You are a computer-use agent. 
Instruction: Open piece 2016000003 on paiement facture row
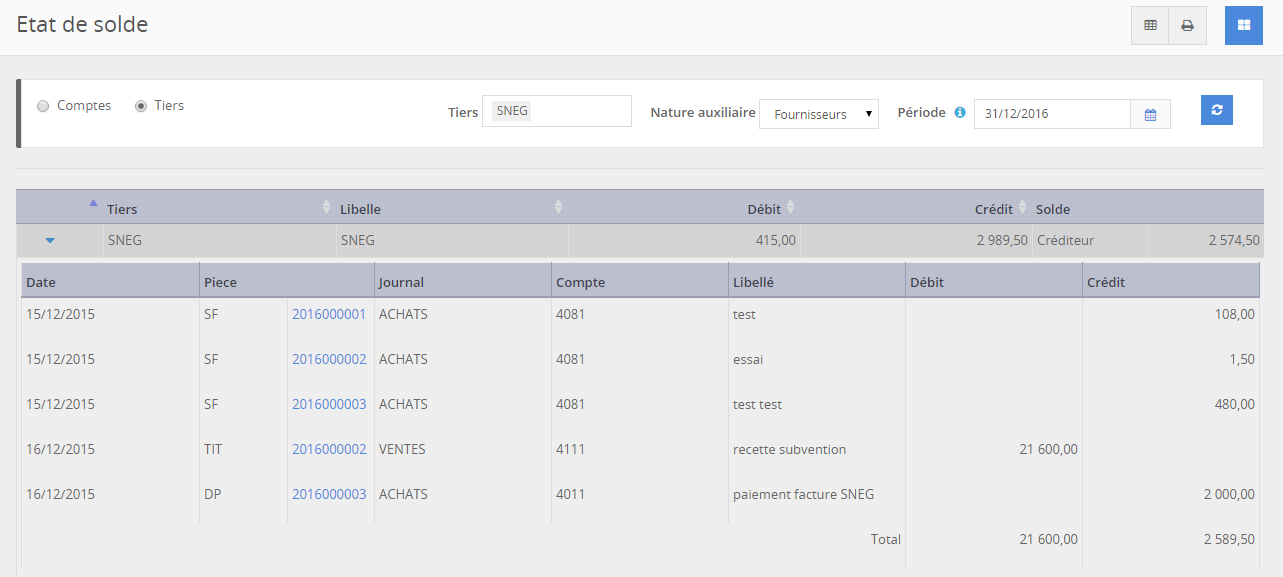pos(329,494)
